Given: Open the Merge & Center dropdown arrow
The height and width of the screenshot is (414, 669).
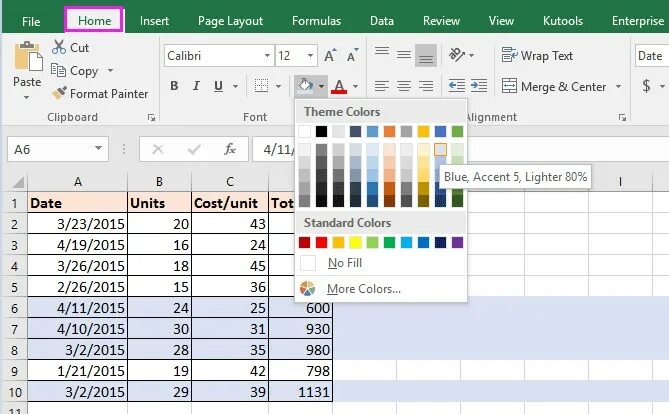Looking at the screenshot, I should point(618,87).
